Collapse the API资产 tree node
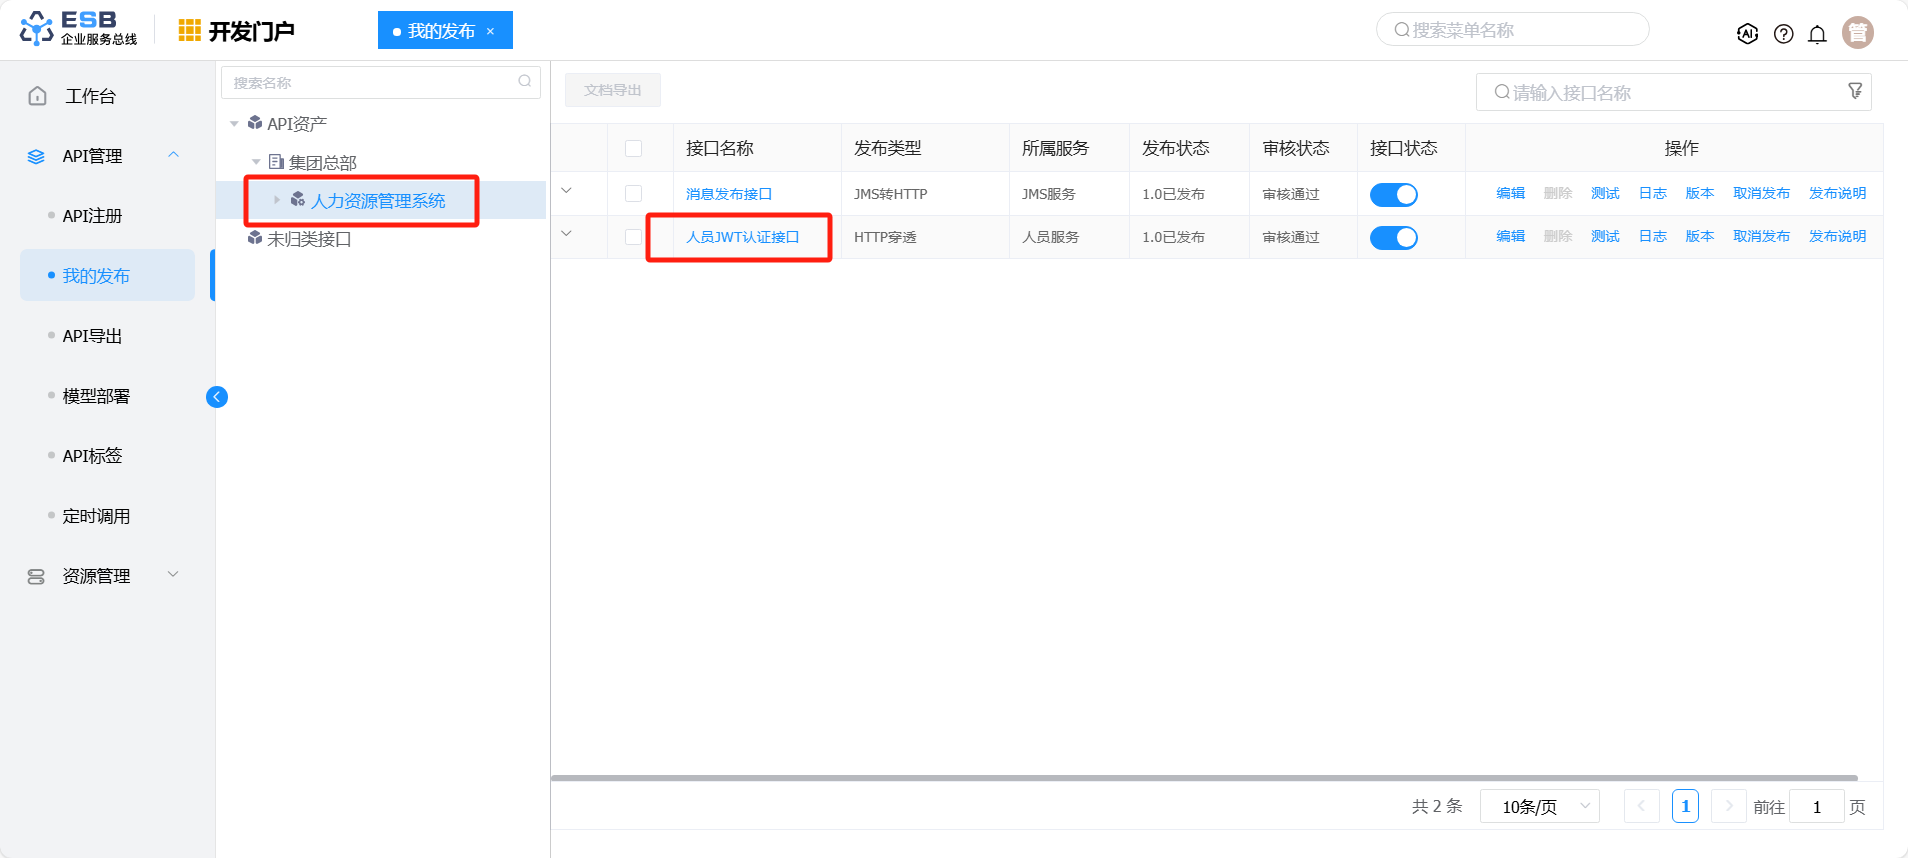The image size is (1908, 858). tap(234, 124)
